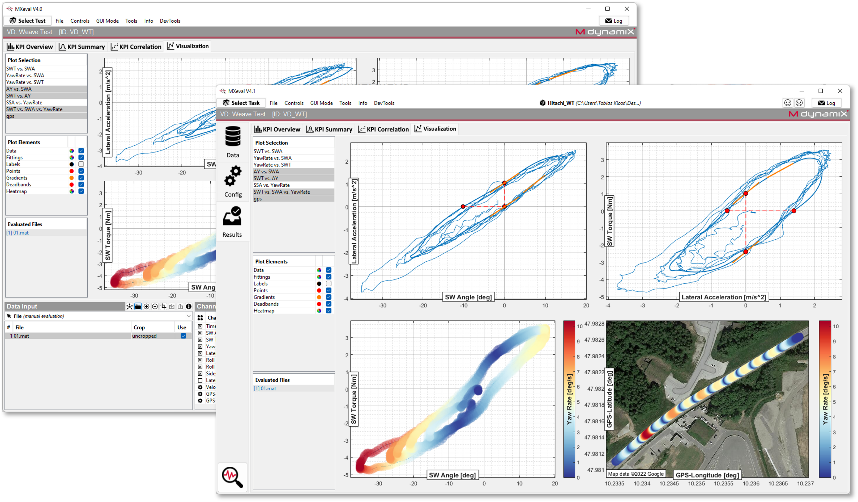The width and height of the screenshot is (858, 502).
Task: Toggle Deadbands checkbox in front window Plot Elements
Action: 328,304
